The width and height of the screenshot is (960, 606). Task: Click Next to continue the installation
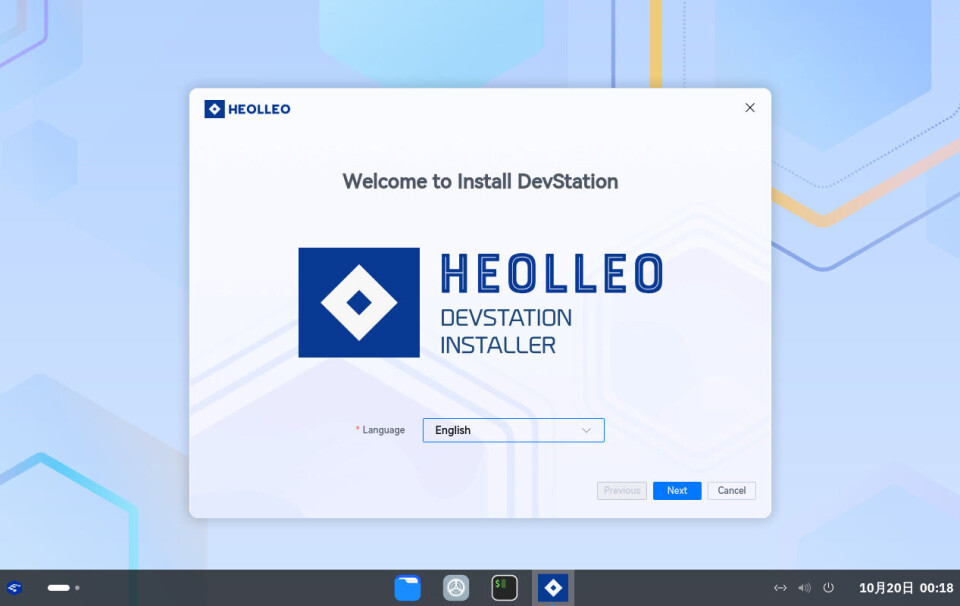coord(677,490)
